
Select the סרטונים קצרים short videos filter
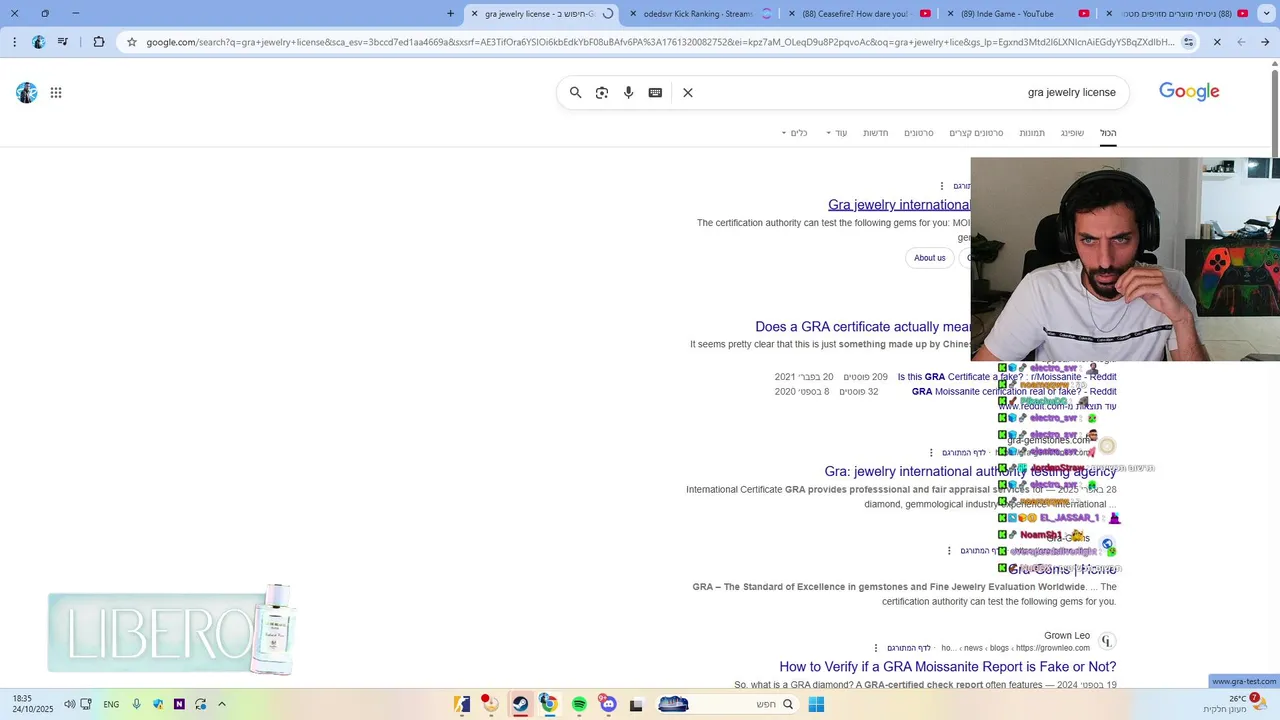[976, 133]
